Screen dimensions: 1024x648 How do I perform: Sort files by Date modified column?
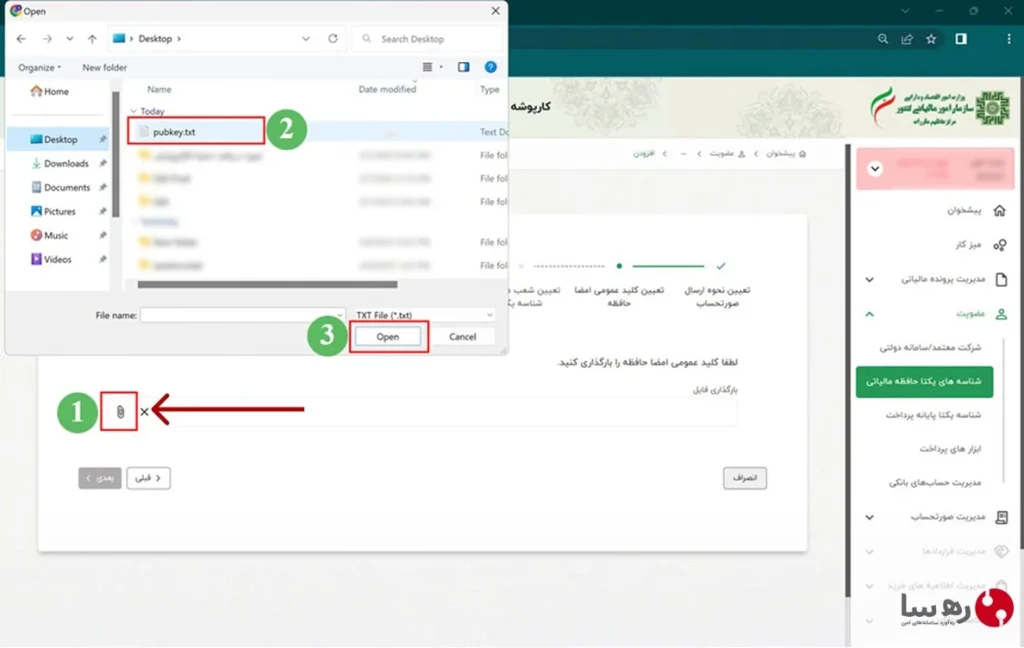tap(387, 89)
